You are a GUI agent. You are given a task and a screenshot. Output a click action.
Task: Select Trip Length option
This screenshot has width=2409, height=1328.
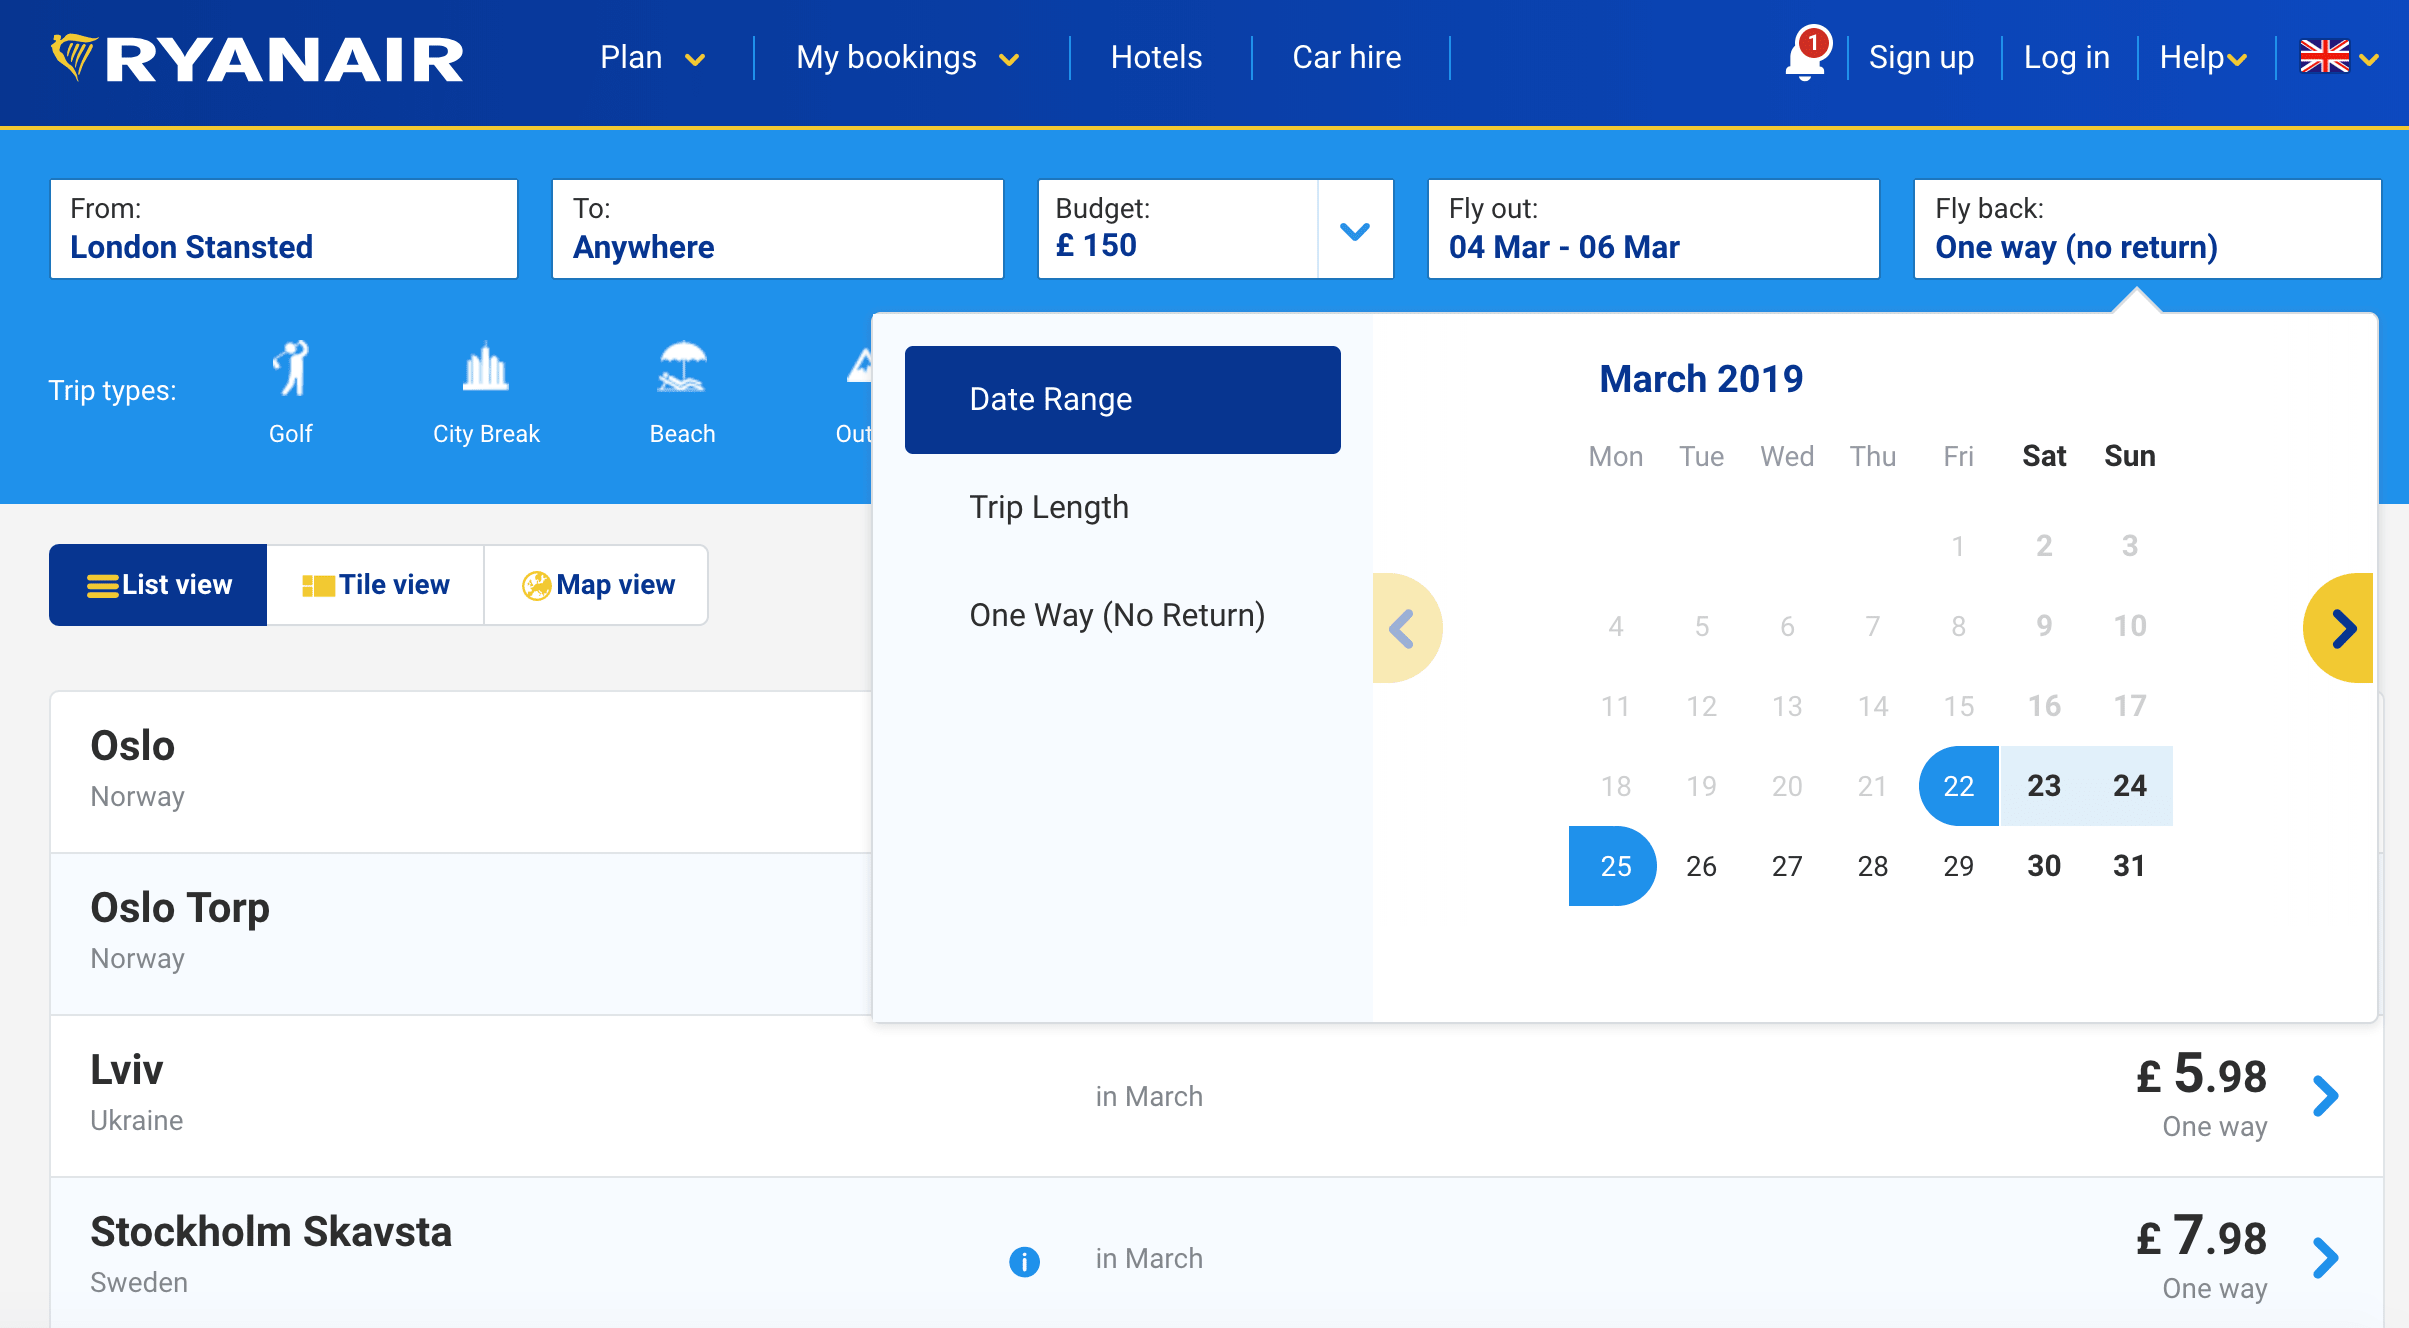[x=1048, y=507]
